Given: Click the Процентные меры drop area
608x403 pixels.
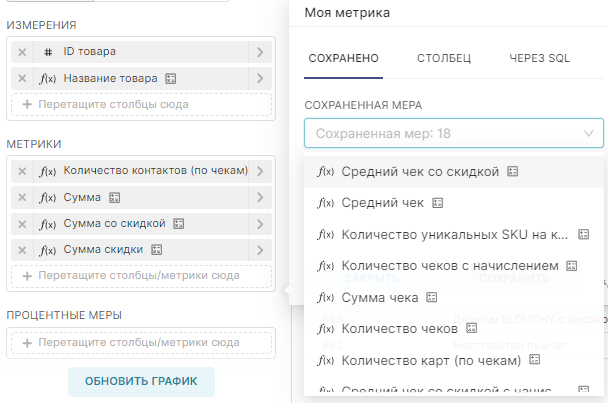Looking at the screenshot, I should tap(140, 343).
